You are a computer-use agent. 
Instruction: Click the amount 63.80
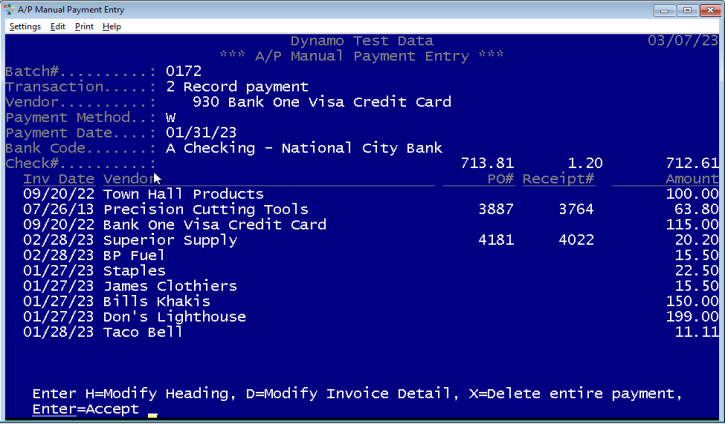(x=696, y=209)
